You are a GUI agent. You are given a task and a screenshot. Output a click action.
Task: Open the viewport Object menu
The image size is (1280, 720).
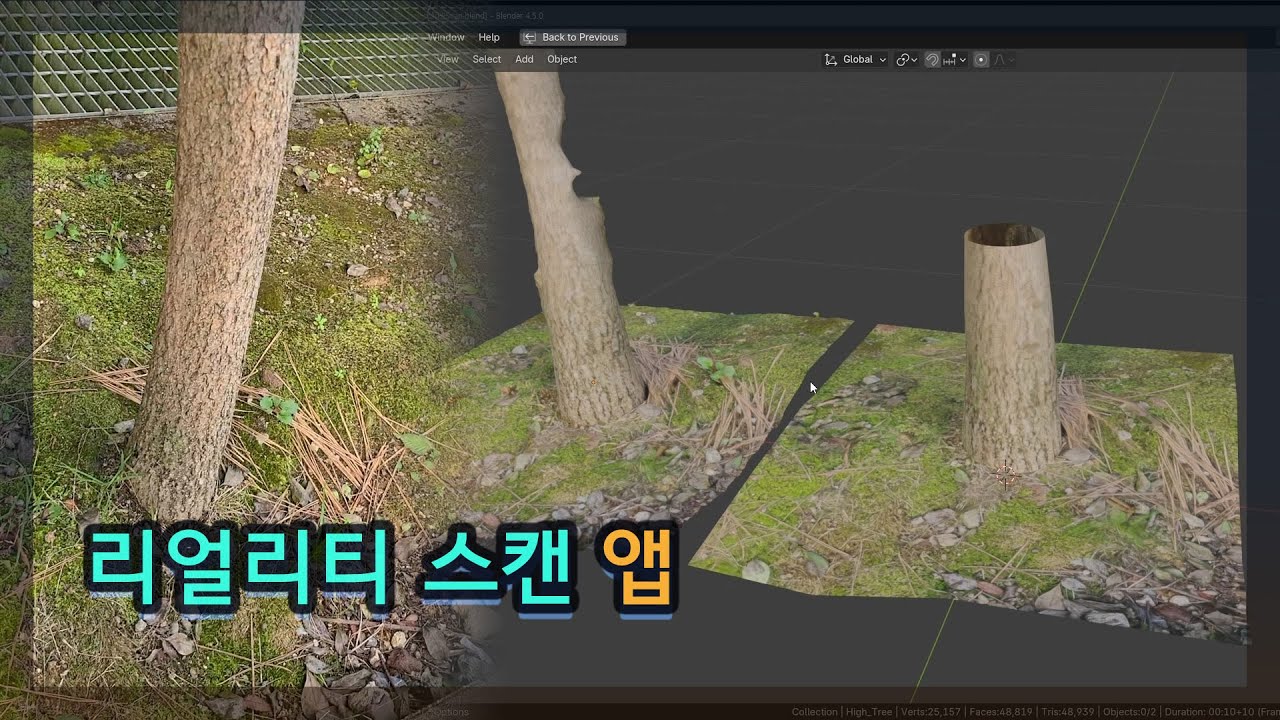click(562, 59)
